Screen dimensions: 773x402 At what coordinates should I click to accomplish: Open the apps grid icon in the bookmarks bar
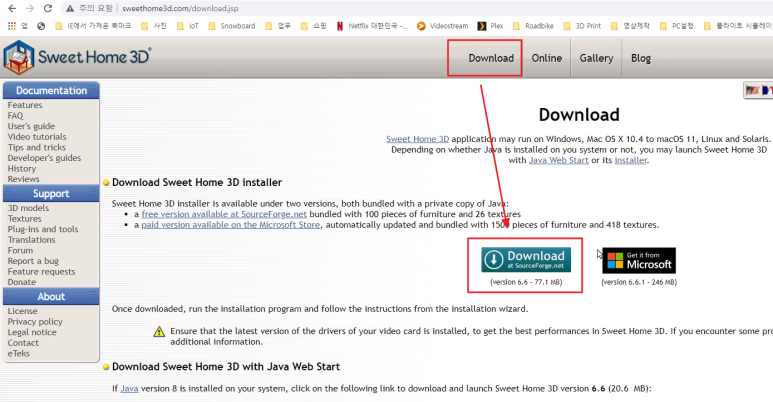11,26
